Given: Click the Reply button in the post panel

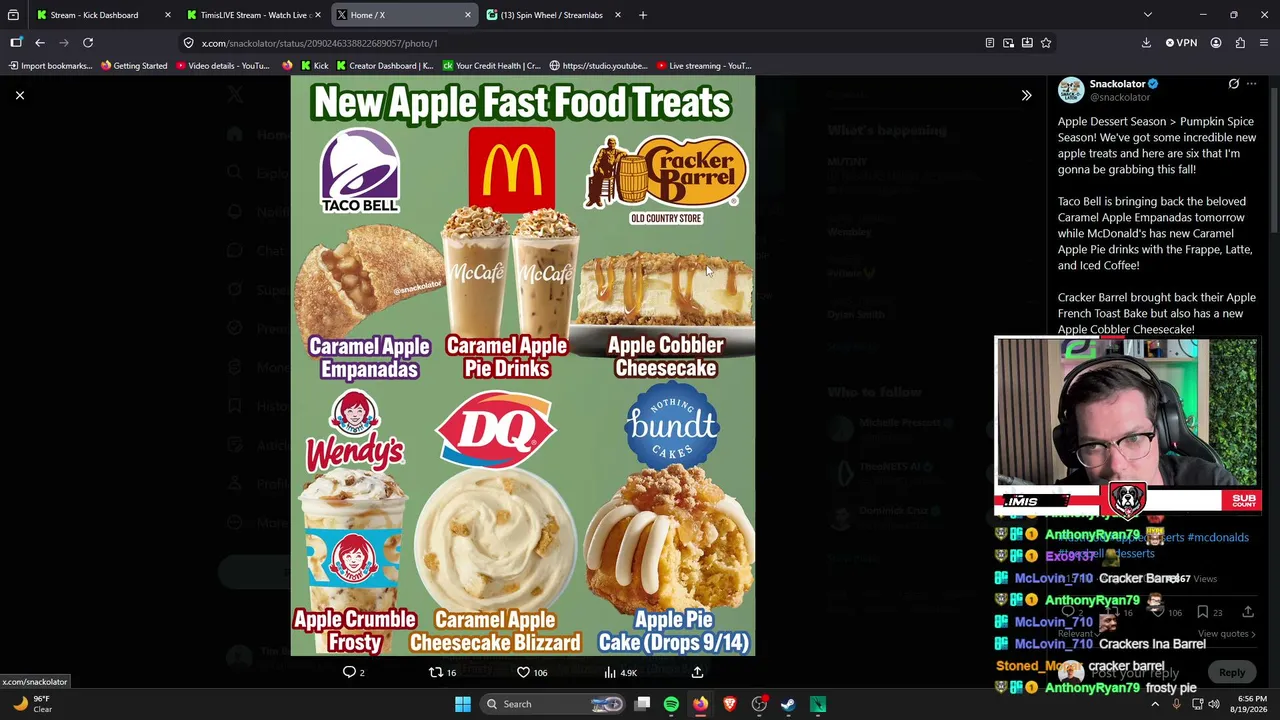Looking at the screenshot, I should coord(1231,673).
